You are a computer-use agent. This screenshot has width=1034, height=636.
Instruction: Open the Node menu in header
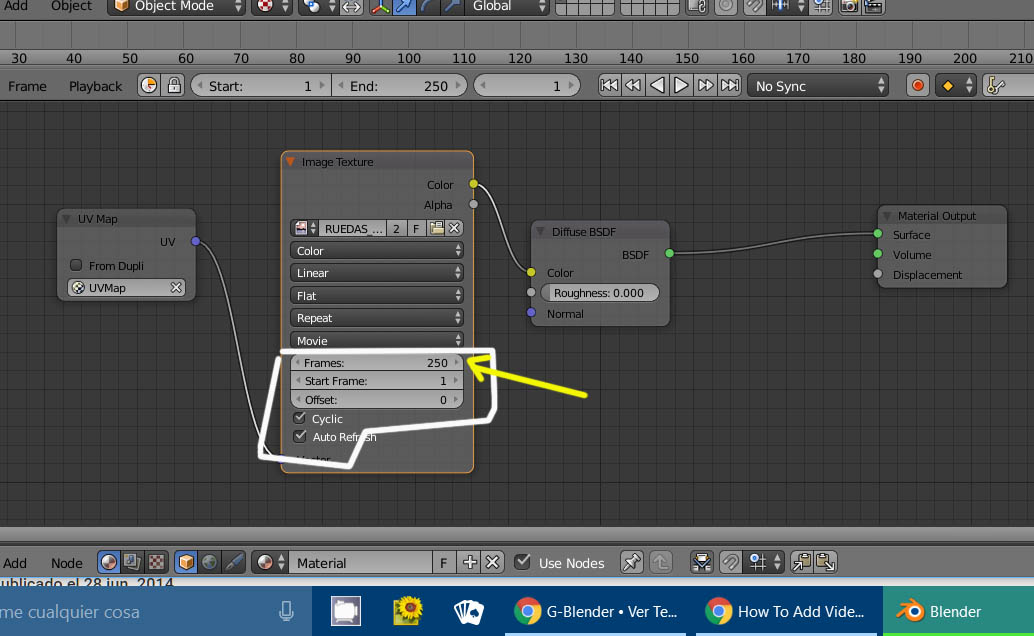67,563
